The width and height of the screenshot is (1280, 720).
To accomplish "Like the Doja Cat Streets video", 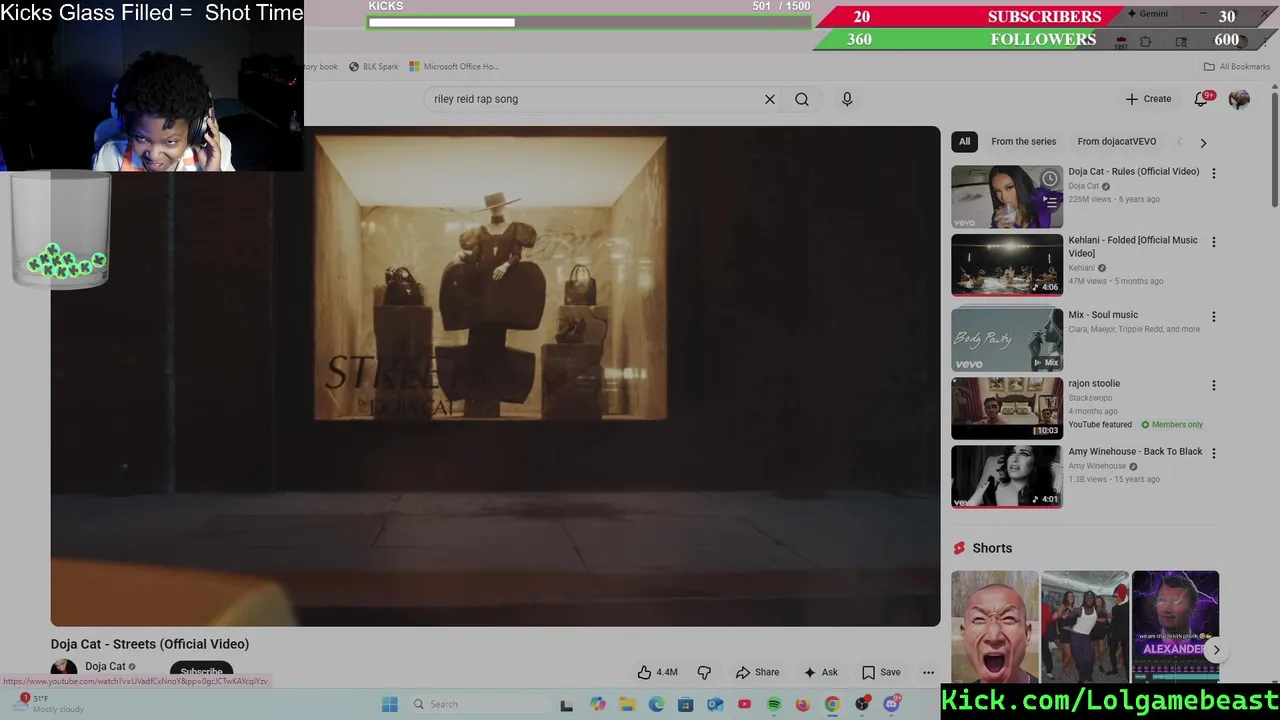I will tap(657, 672).
